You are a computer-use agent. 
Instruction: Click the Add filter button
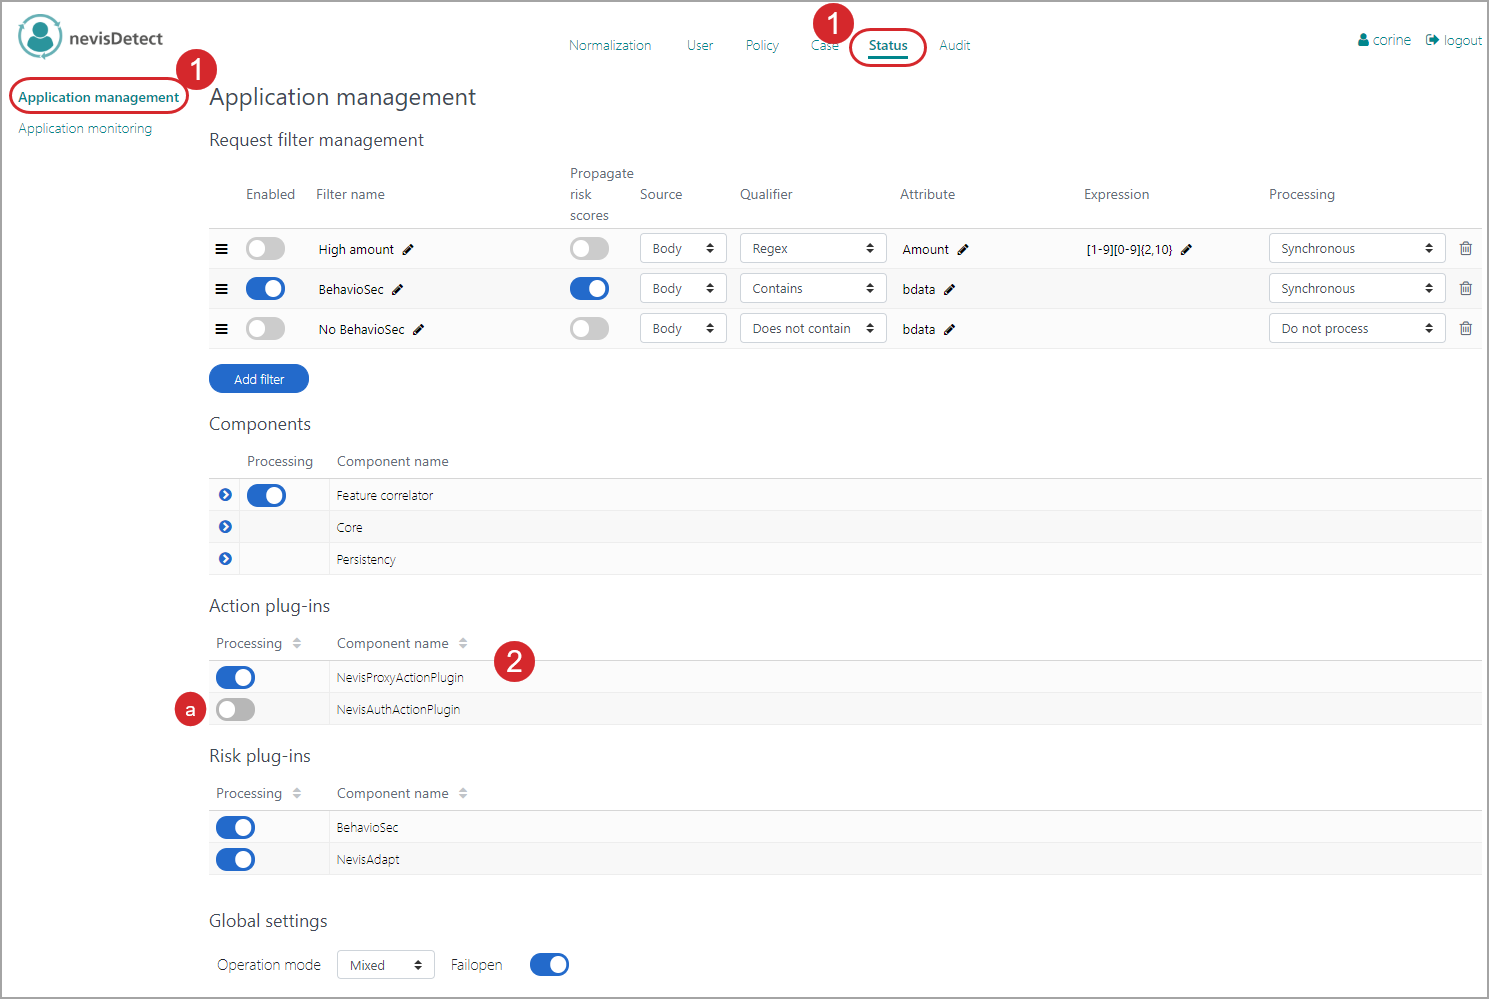click(x=259, y=379)
